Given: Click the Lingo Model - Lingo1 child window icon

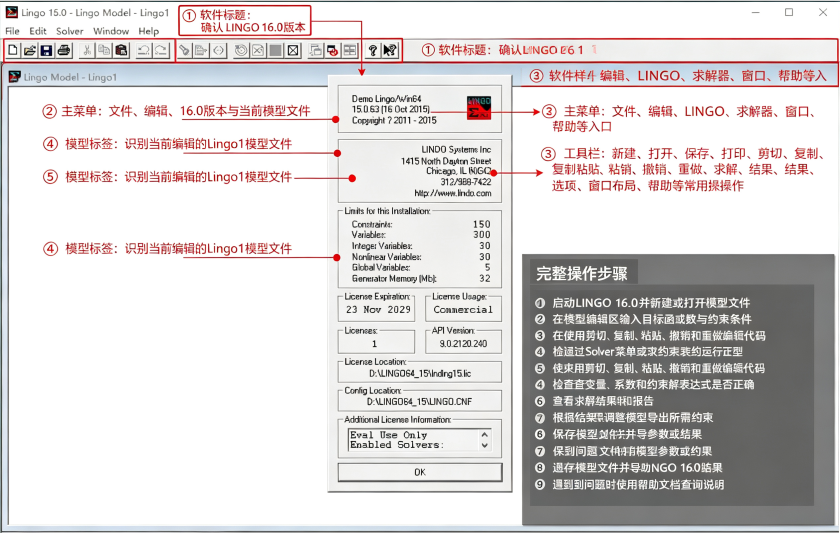Looking at the screenshot, I should [15, 77].
